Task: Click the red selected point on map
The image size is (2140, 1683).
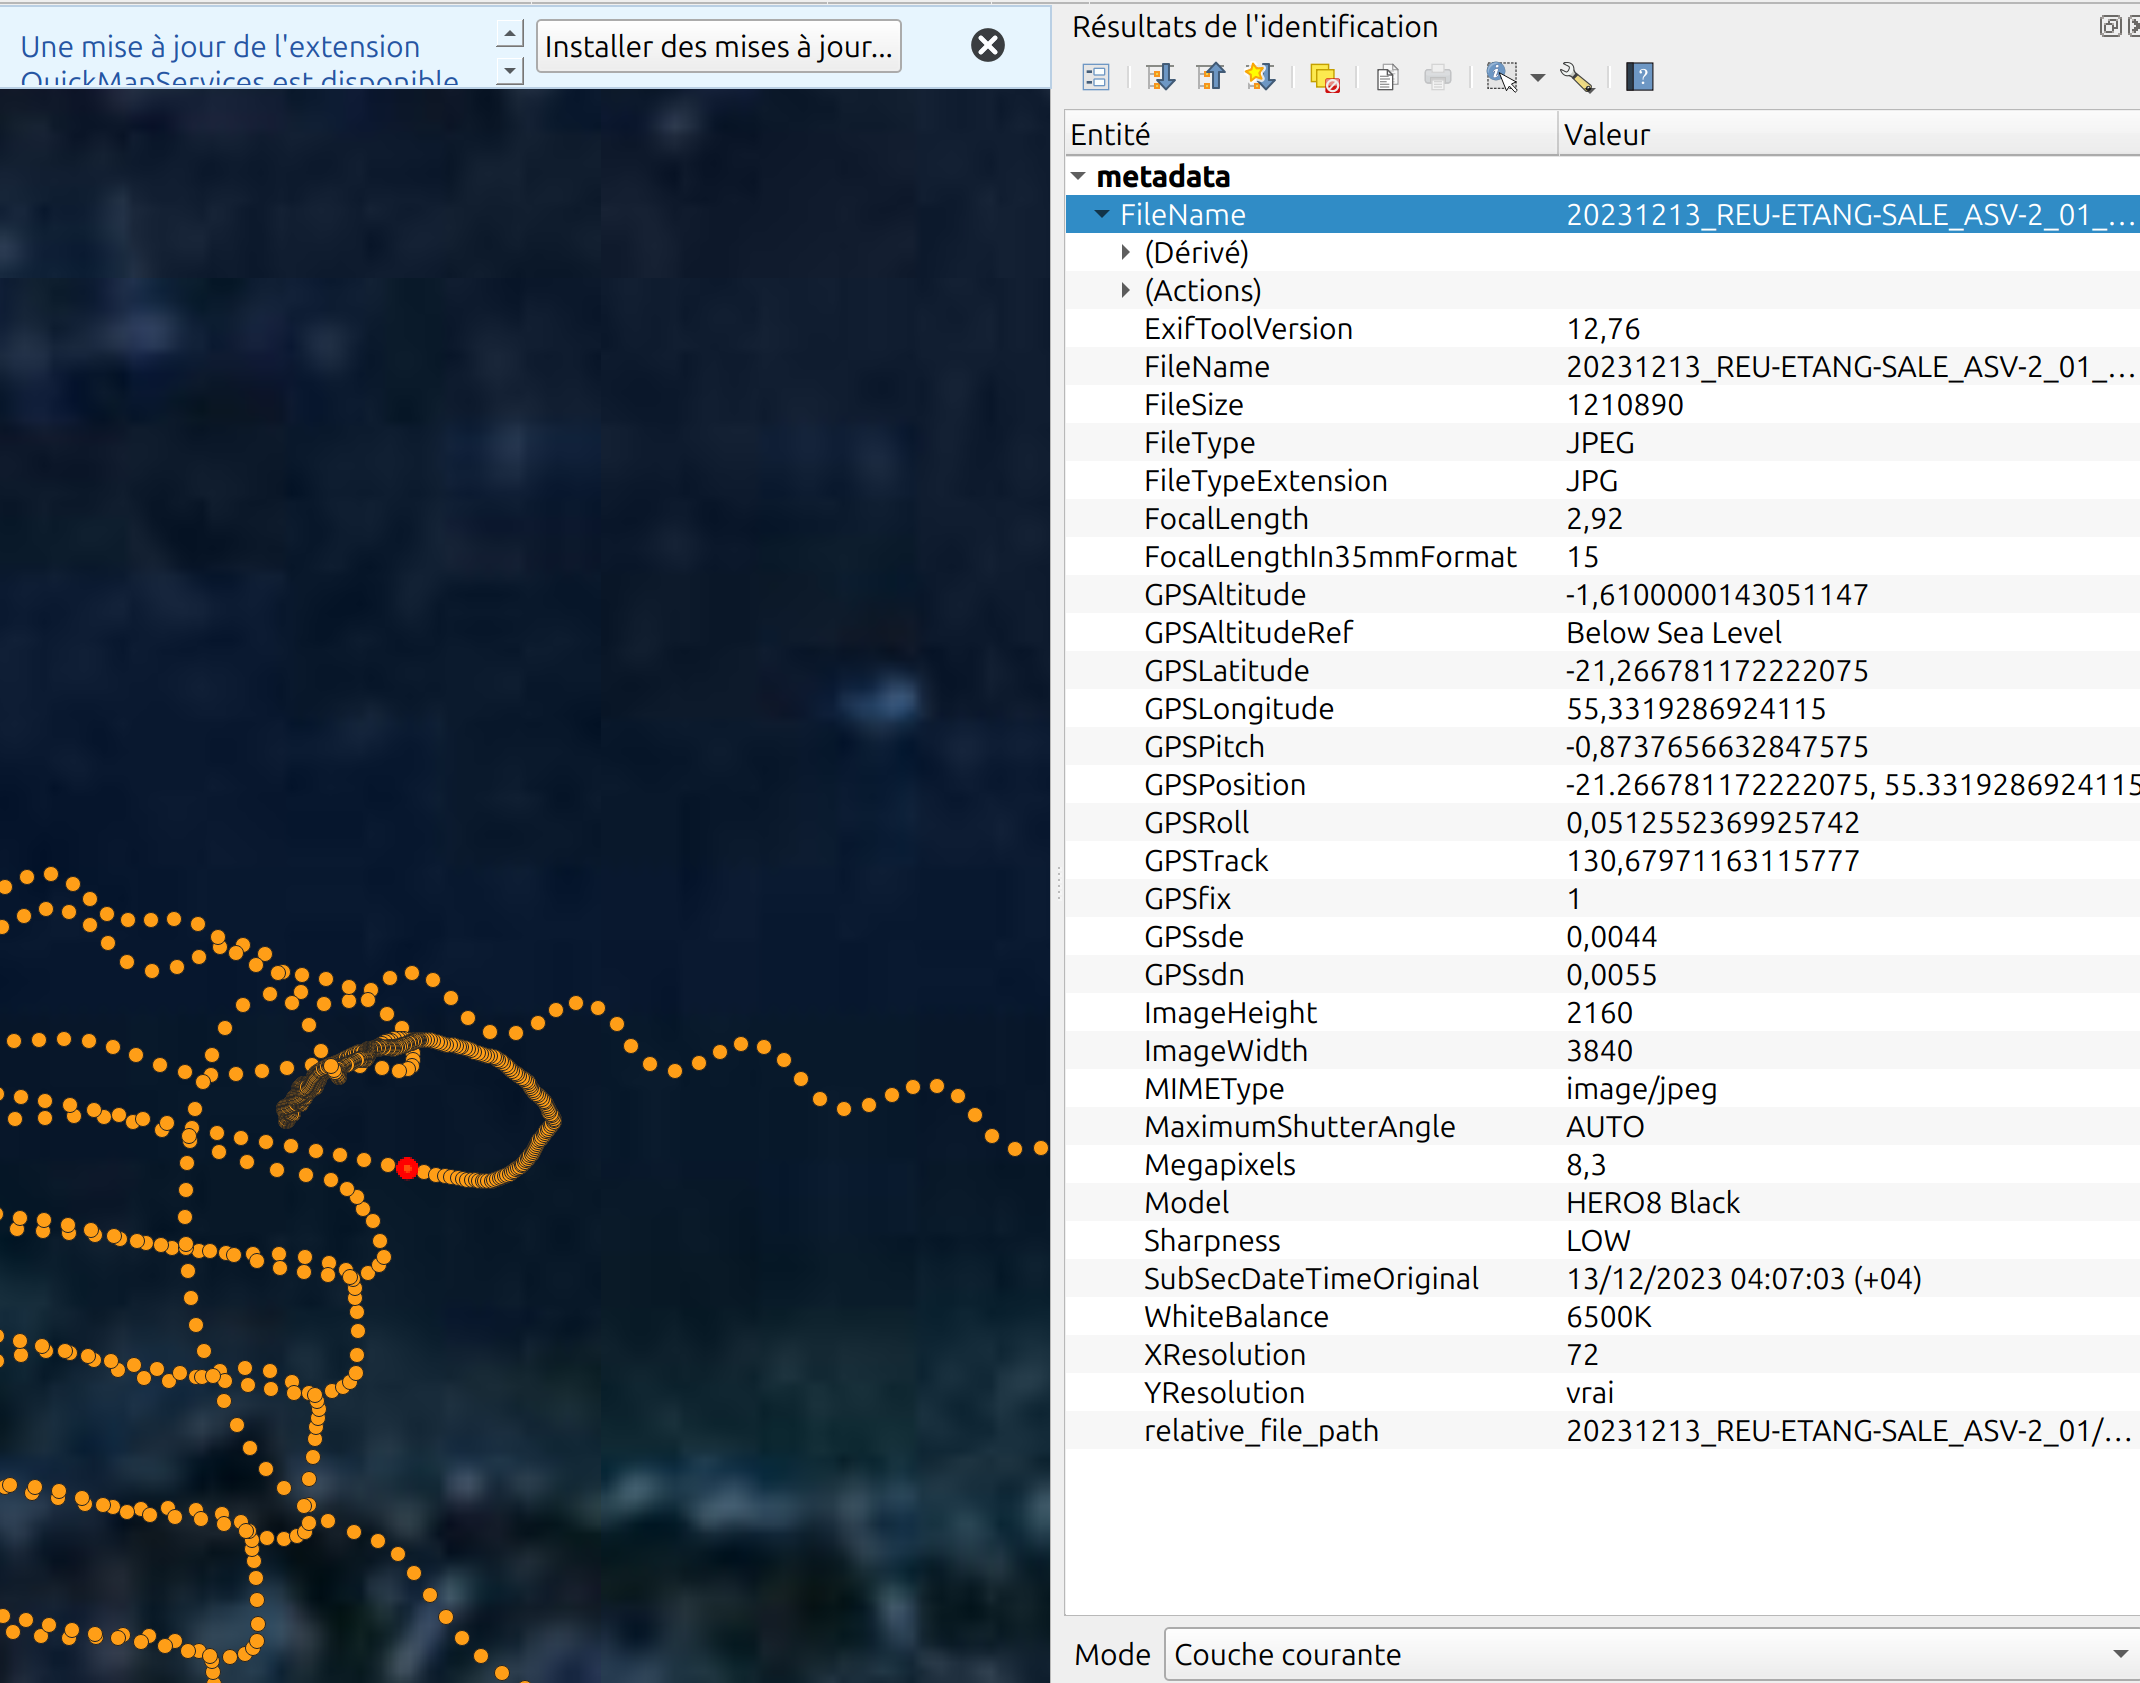Action: click(406, 1168)
